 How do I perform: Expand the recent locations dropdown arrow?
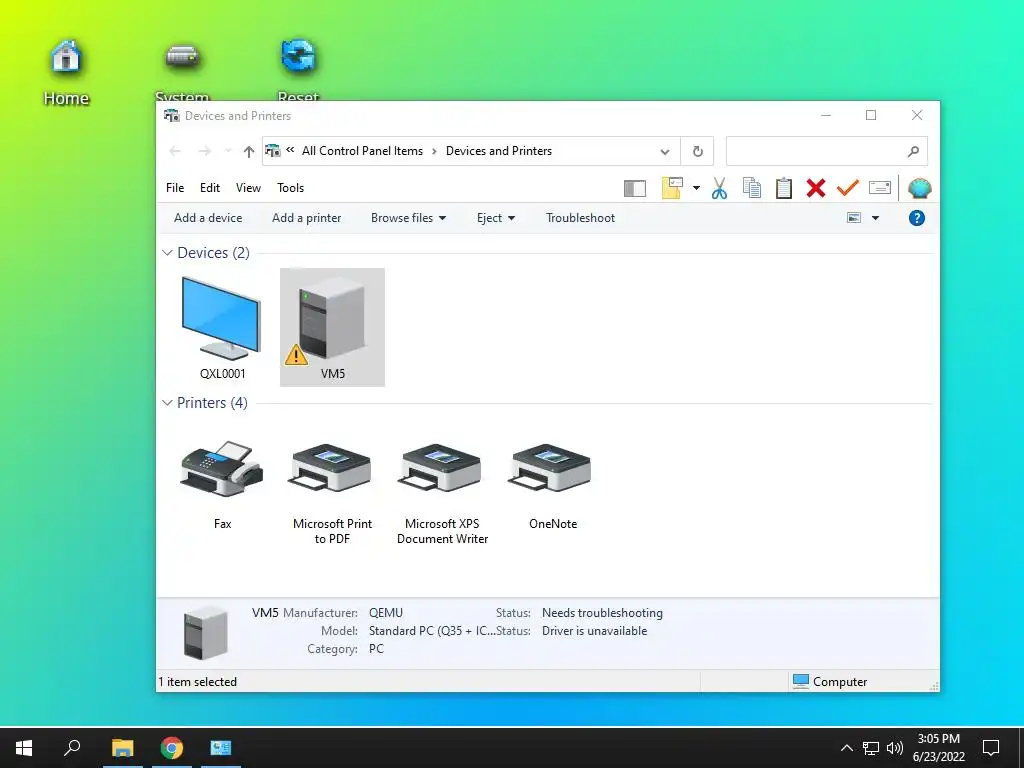(x=227, y=152)
